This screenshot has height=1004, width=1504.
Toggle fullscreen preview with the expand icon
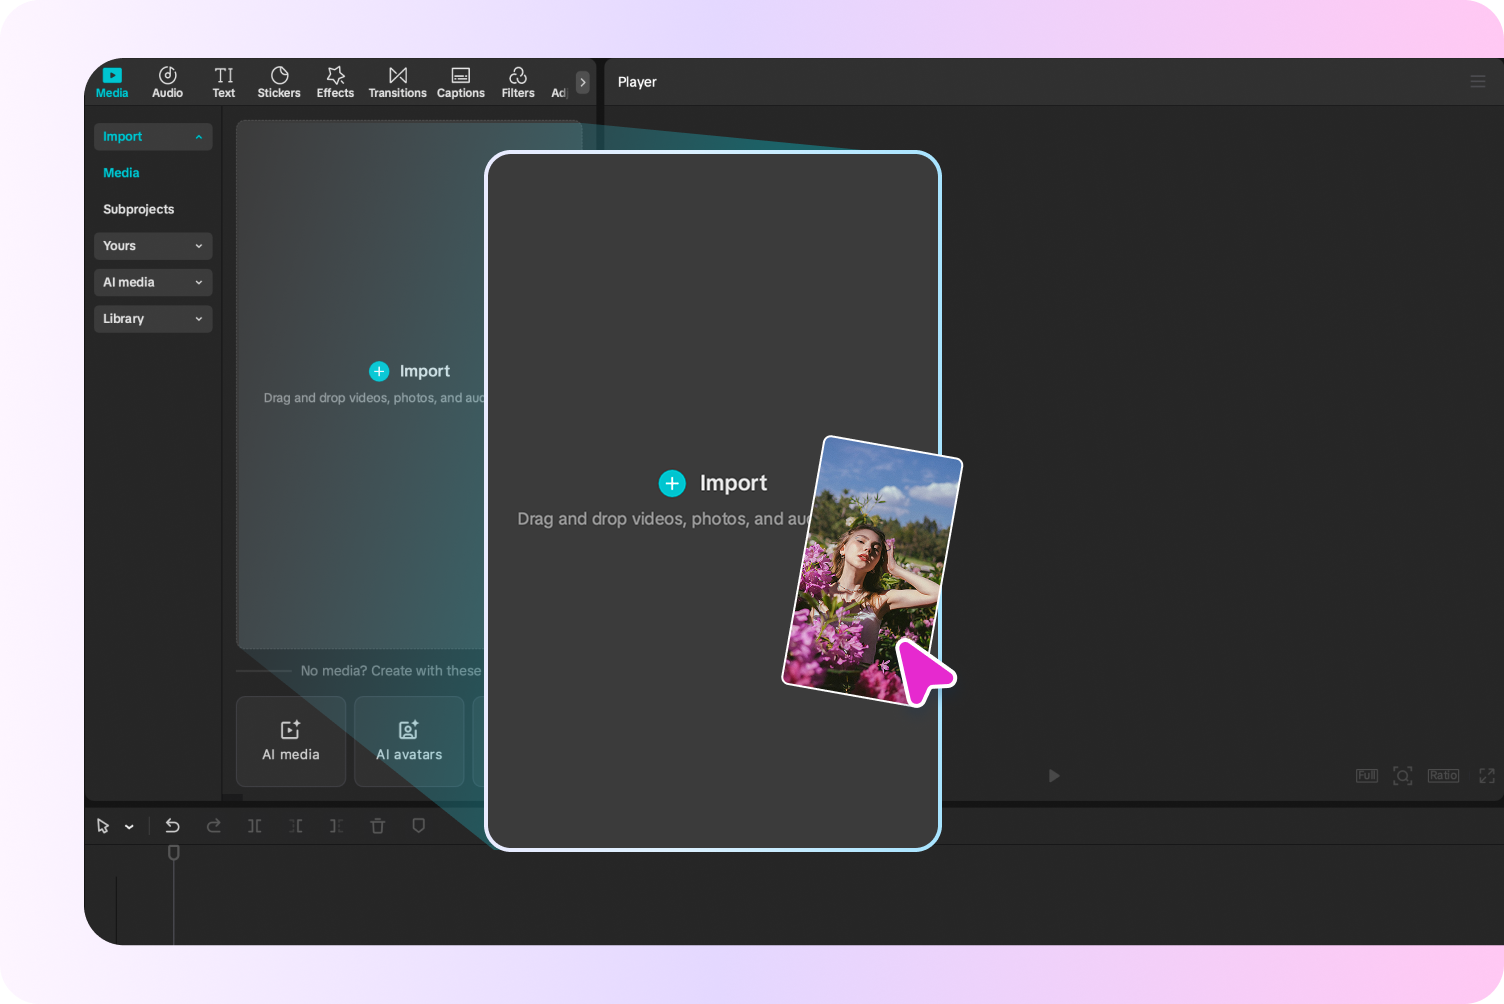click(1487, 775)
